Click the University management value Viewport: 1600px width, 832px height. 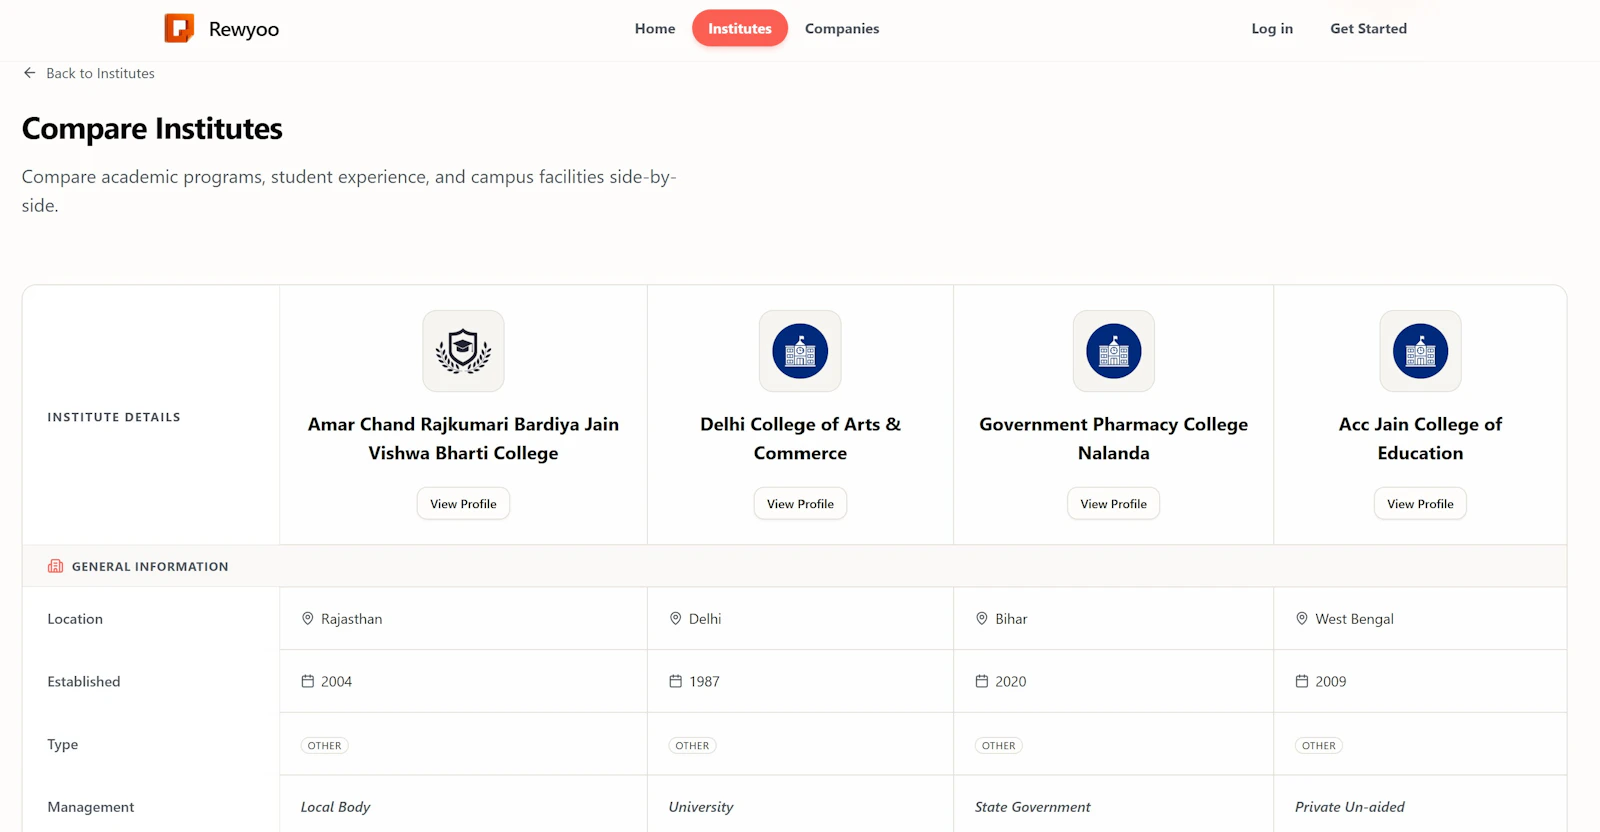(x=701, y=807)
